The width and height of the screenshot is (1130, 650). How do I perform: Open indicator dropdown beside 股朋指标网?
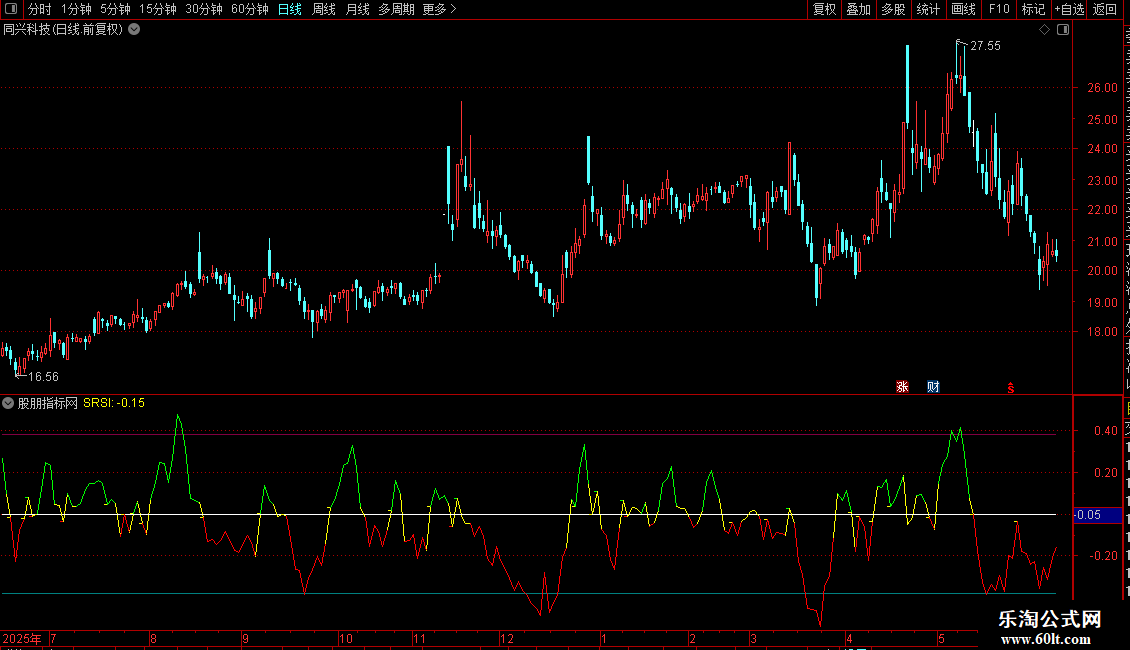8,403
